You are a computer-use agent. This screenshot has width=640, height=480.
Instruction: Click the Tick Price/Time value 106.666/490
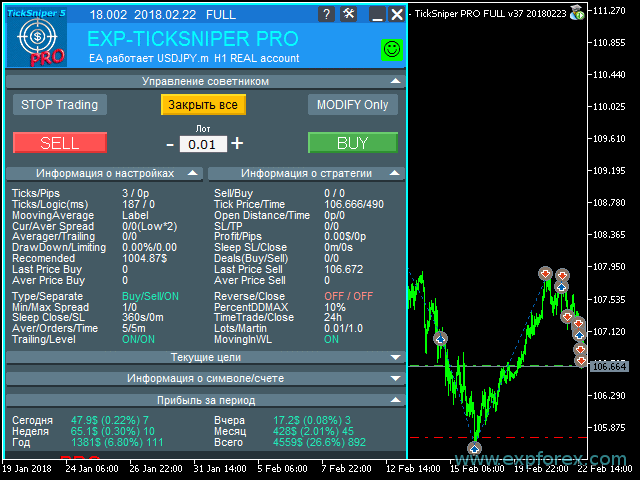tap(354, 204)
